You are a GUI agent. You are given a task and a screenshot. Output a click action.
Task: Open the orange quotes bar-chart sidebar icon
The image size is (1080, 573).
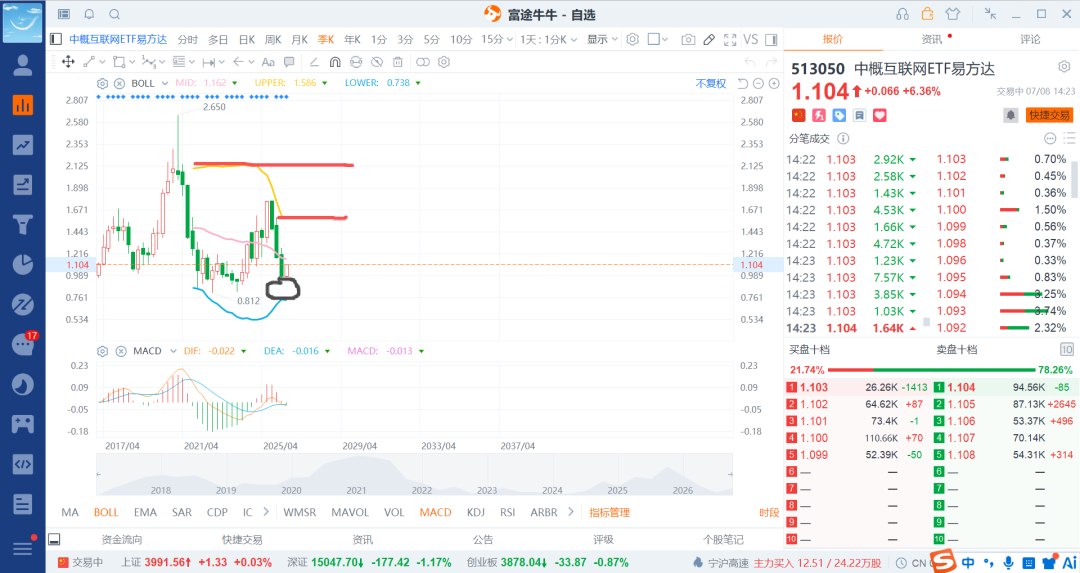point(23,105)
